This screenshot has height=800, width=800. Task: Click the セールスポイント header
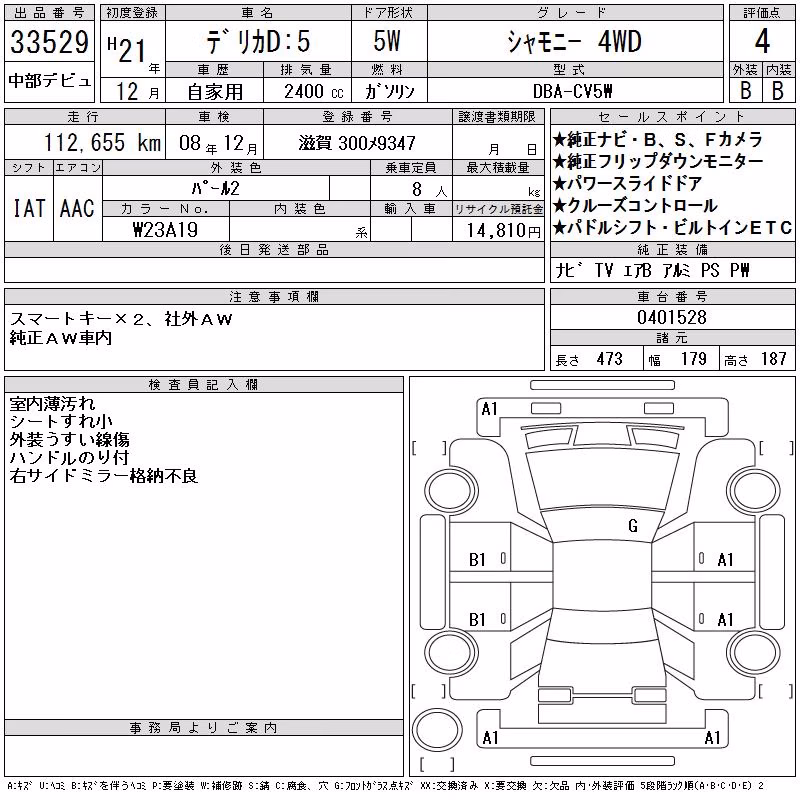(672, 117)
